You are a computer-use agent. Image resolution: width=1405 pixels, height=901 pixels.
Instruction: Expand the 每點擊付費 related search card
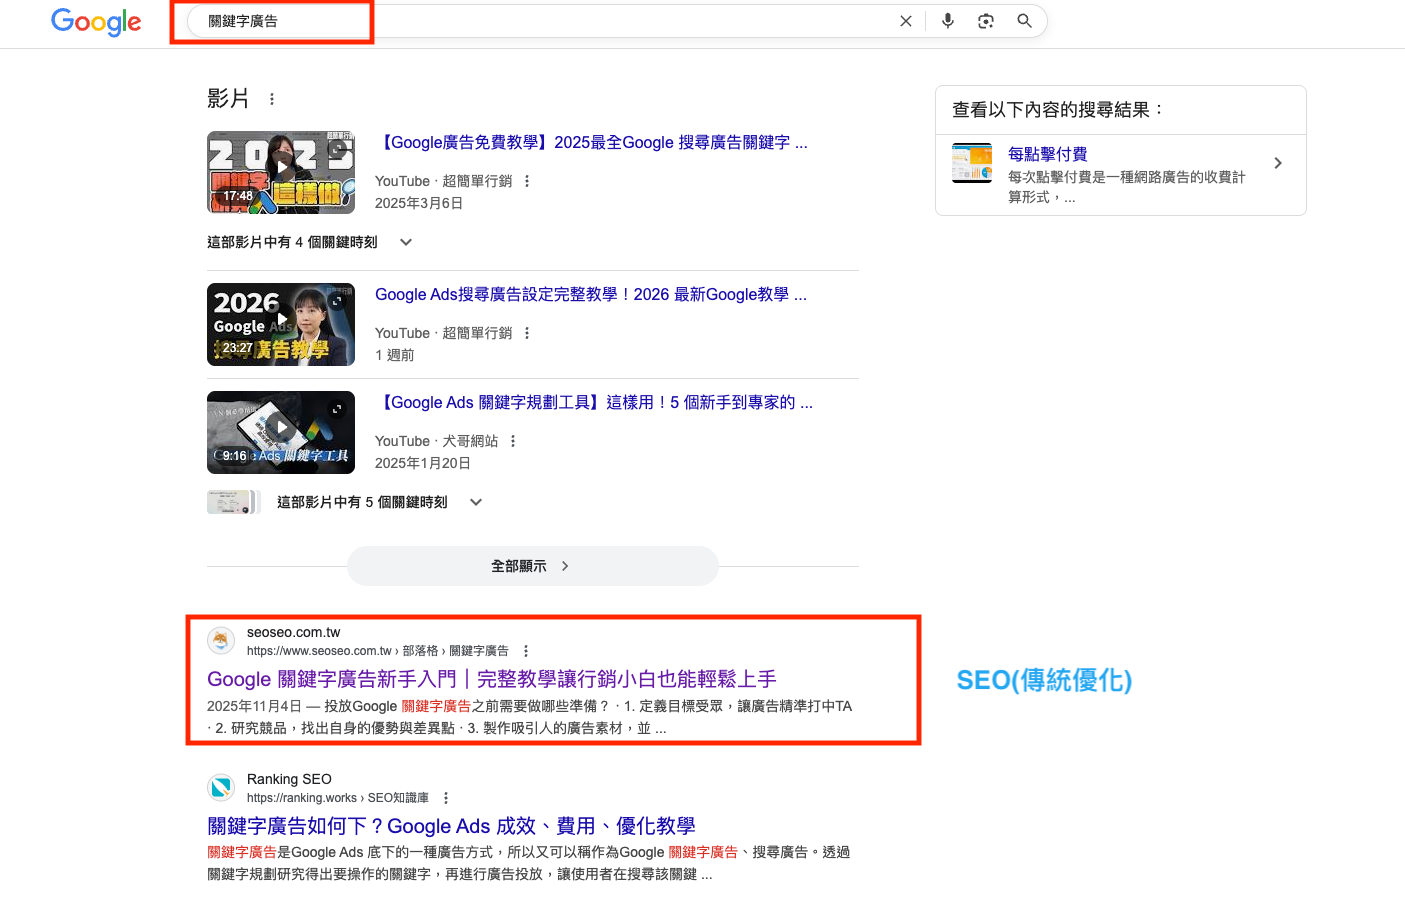(1277, 163)
